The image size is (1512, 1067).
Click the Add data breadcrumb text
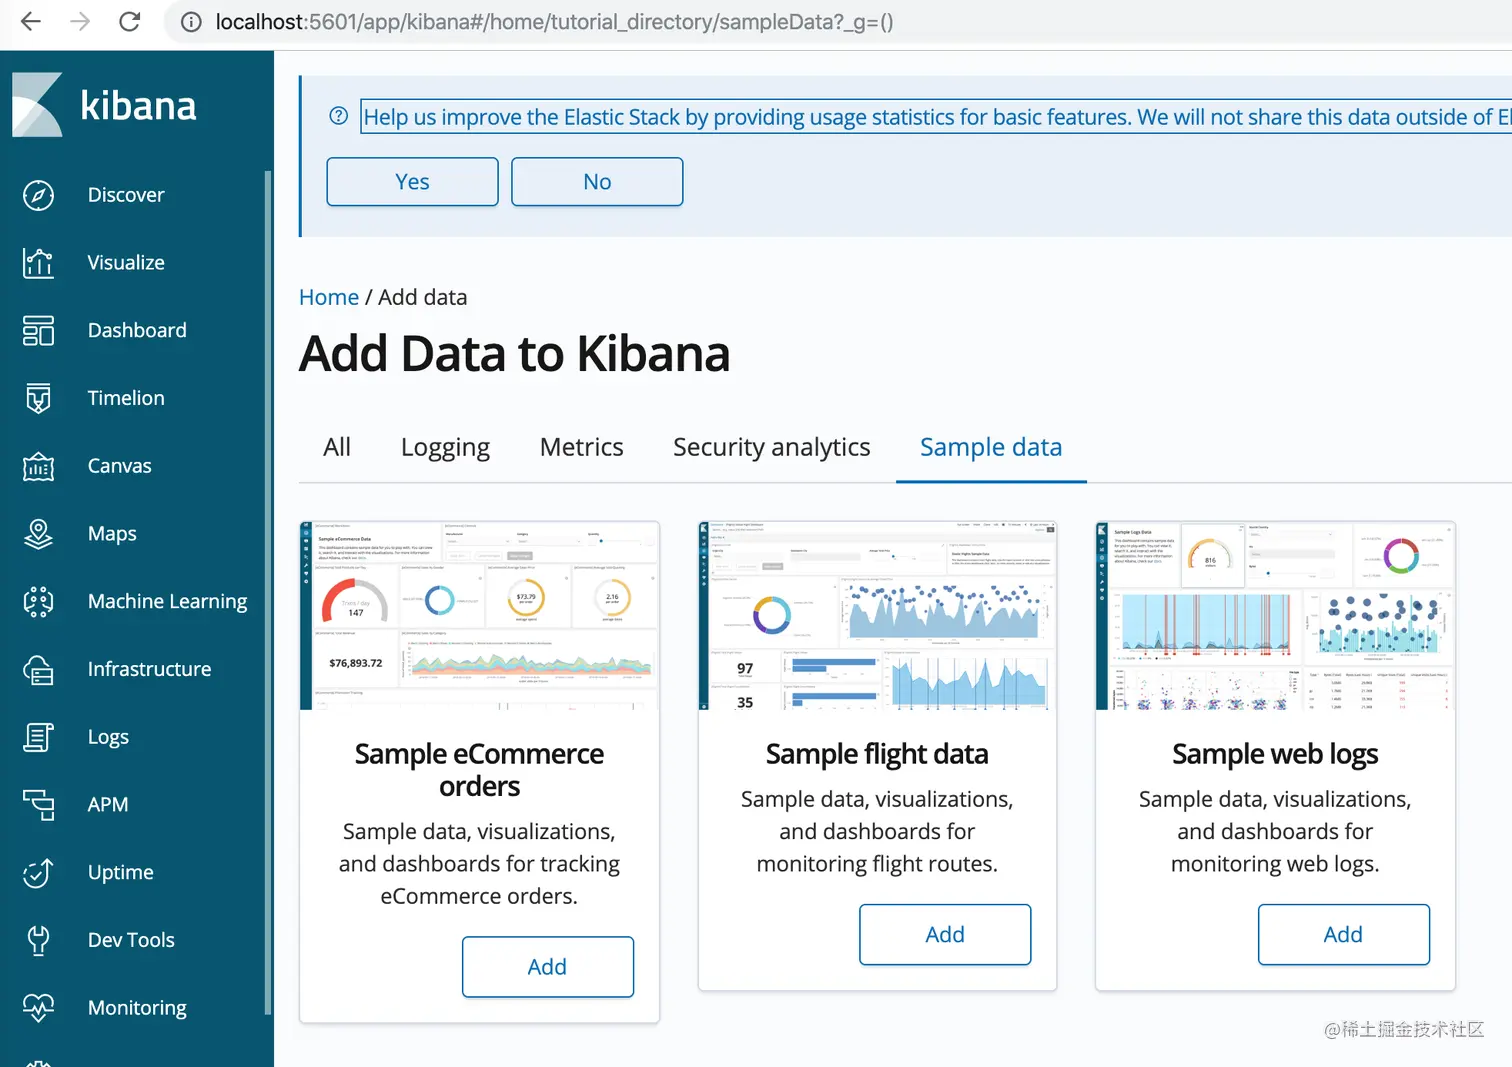[423, 297]
